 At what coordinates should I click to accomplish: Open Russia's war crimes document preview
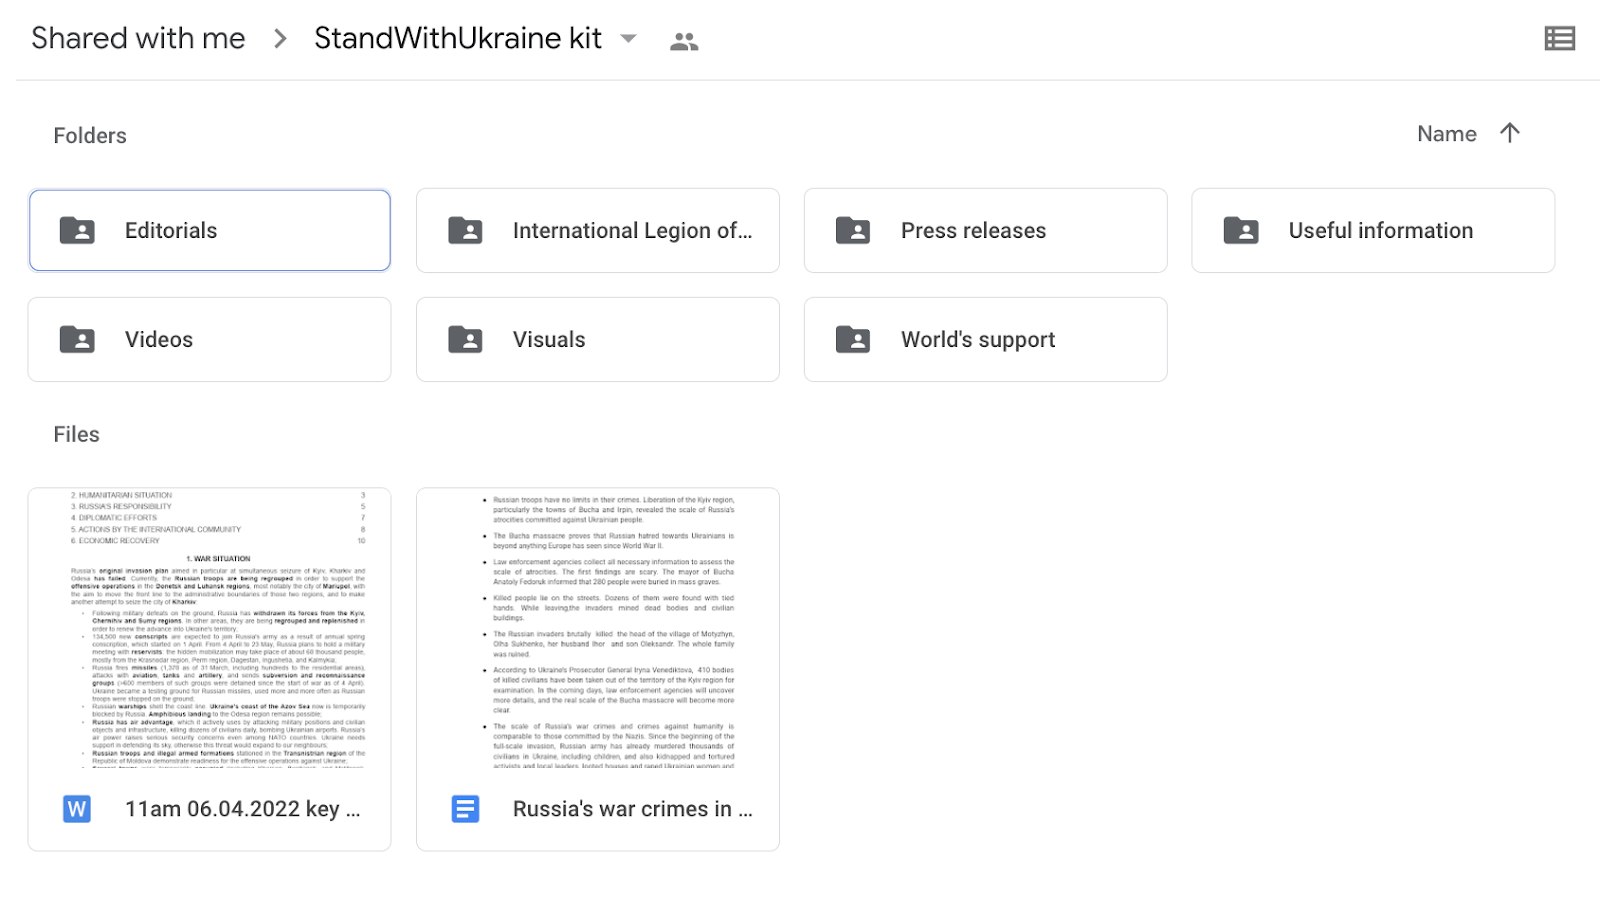(x=597, y=630)
